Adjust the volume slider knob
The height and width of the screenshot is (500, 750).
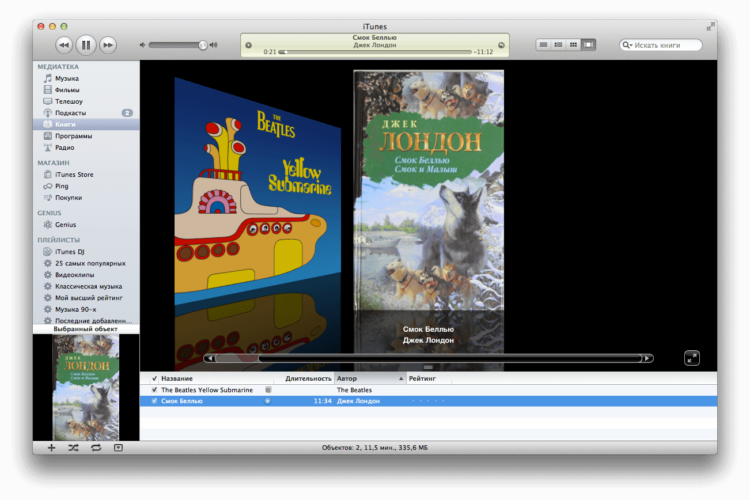(203, 45)
